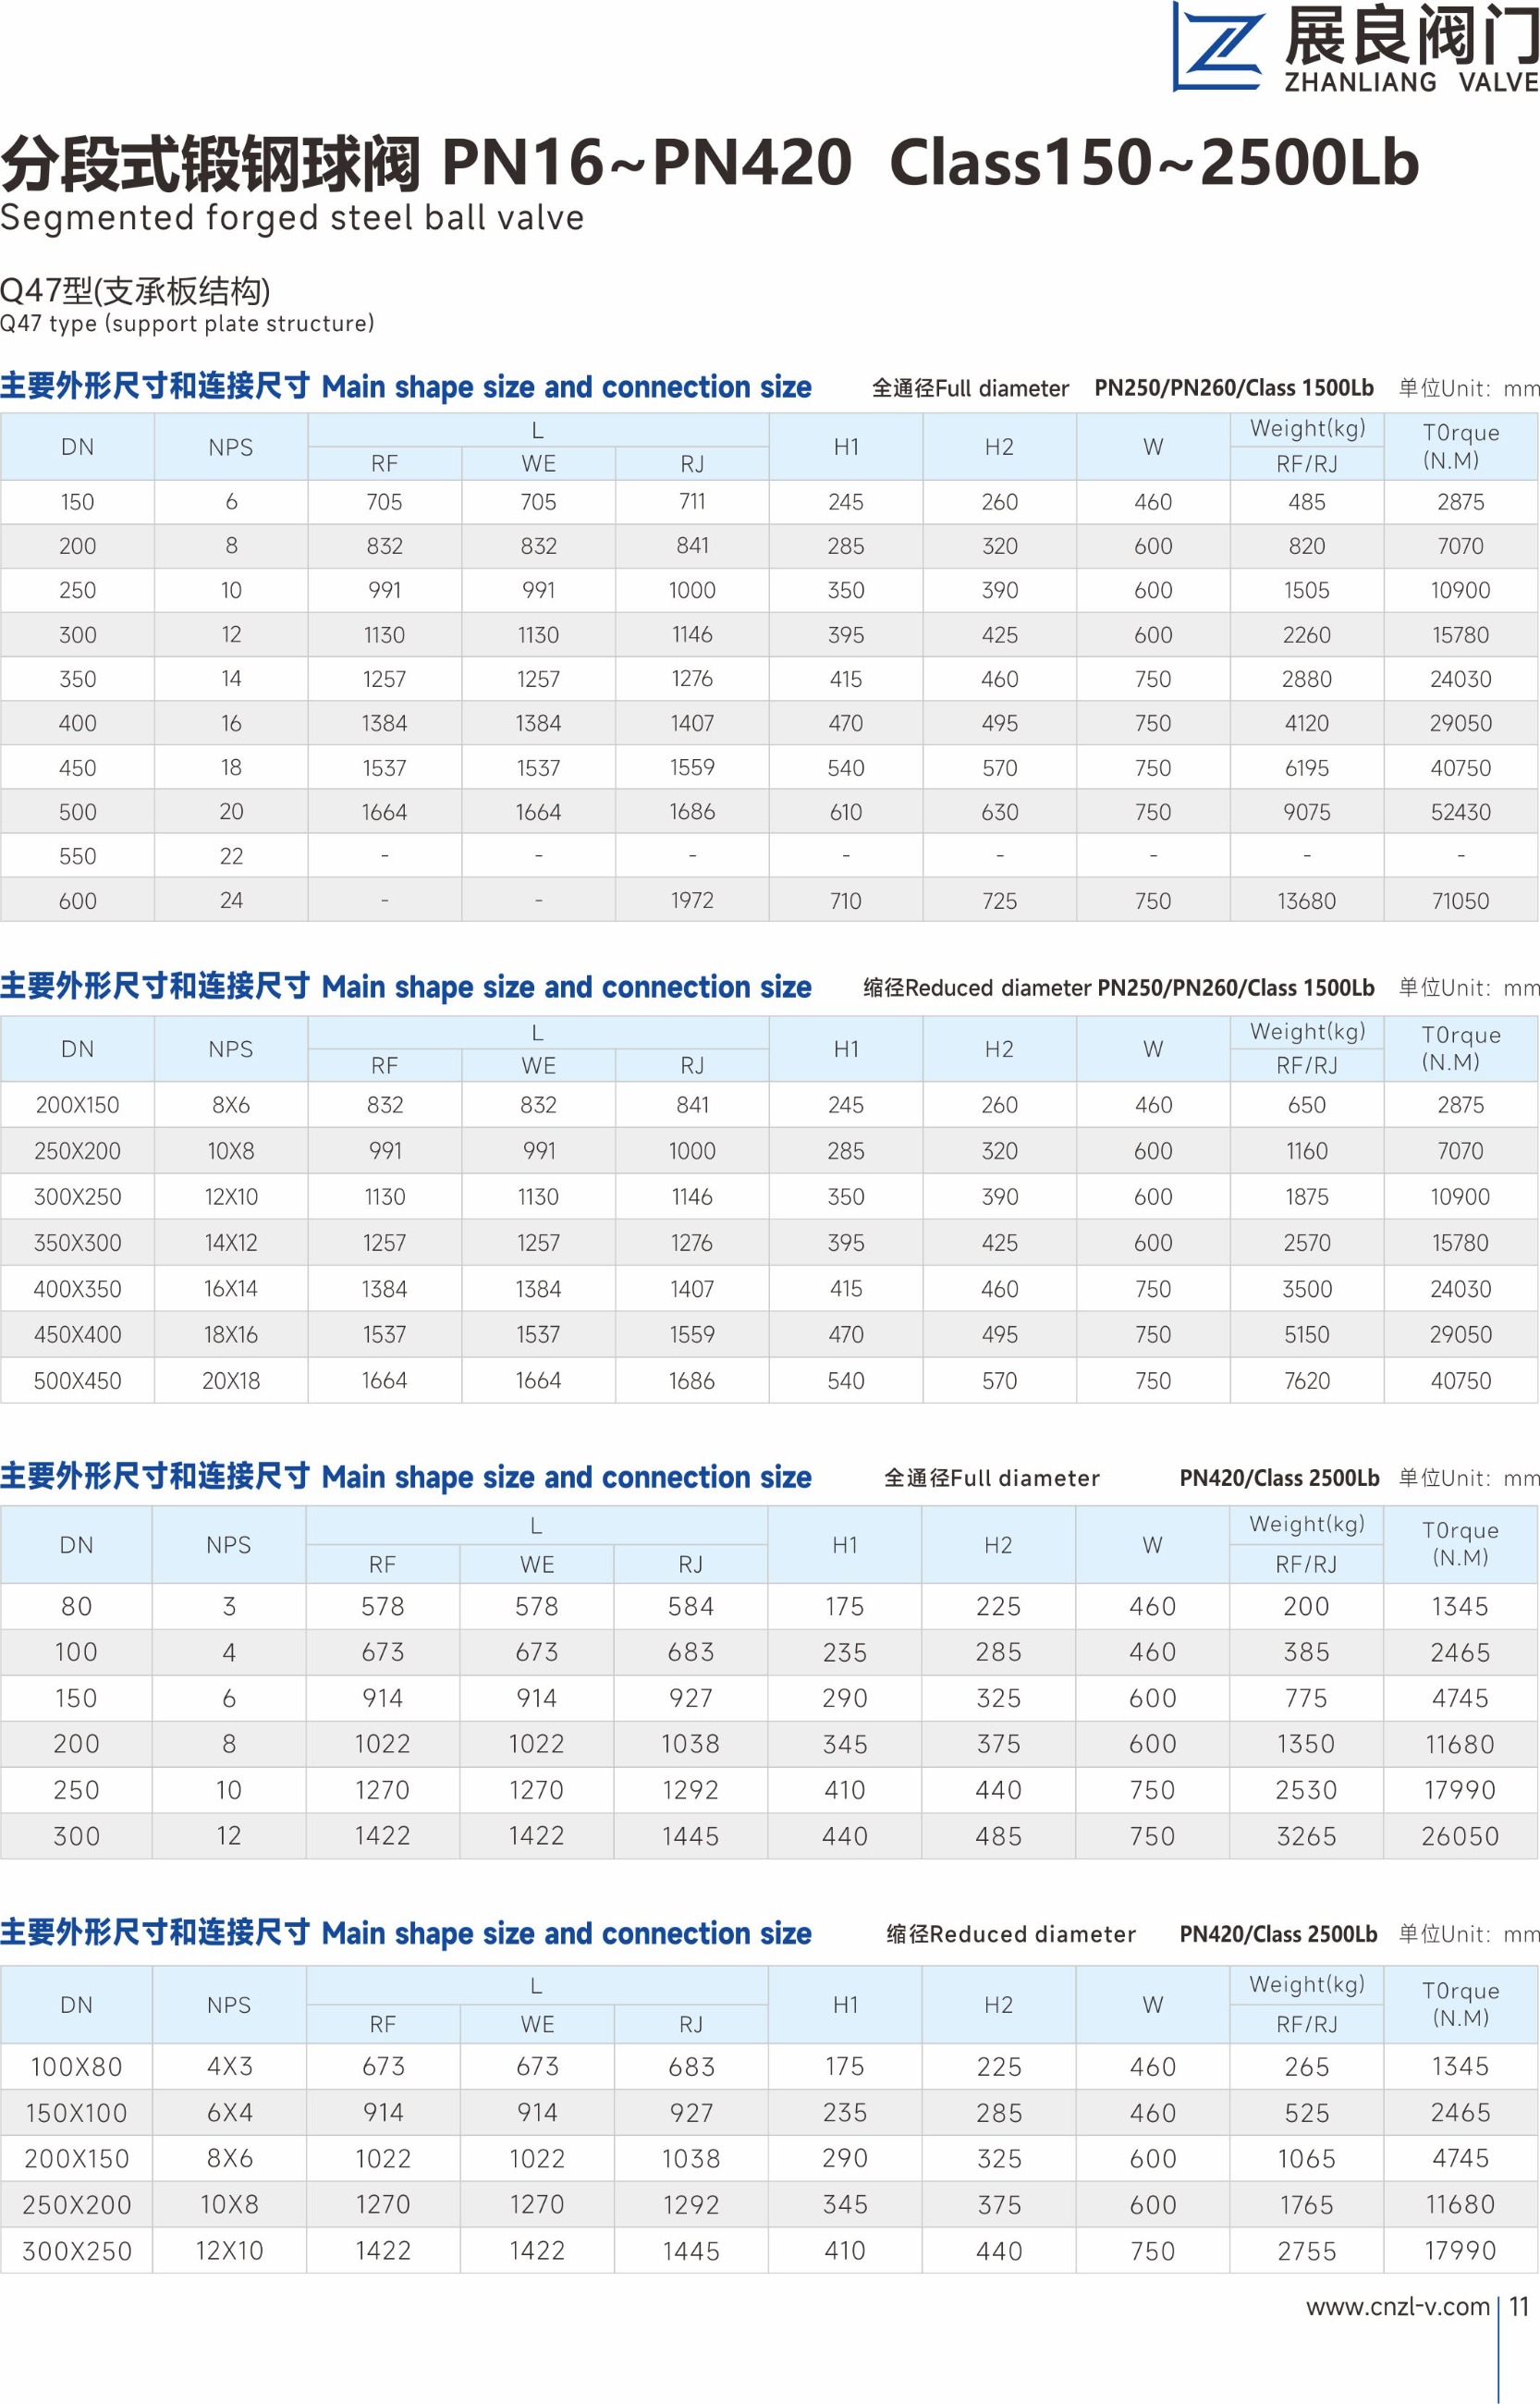The height and width of the screenshot is (2404, 1540).
Task: Click the RJ length value 584
Action: pos(690,1607)
